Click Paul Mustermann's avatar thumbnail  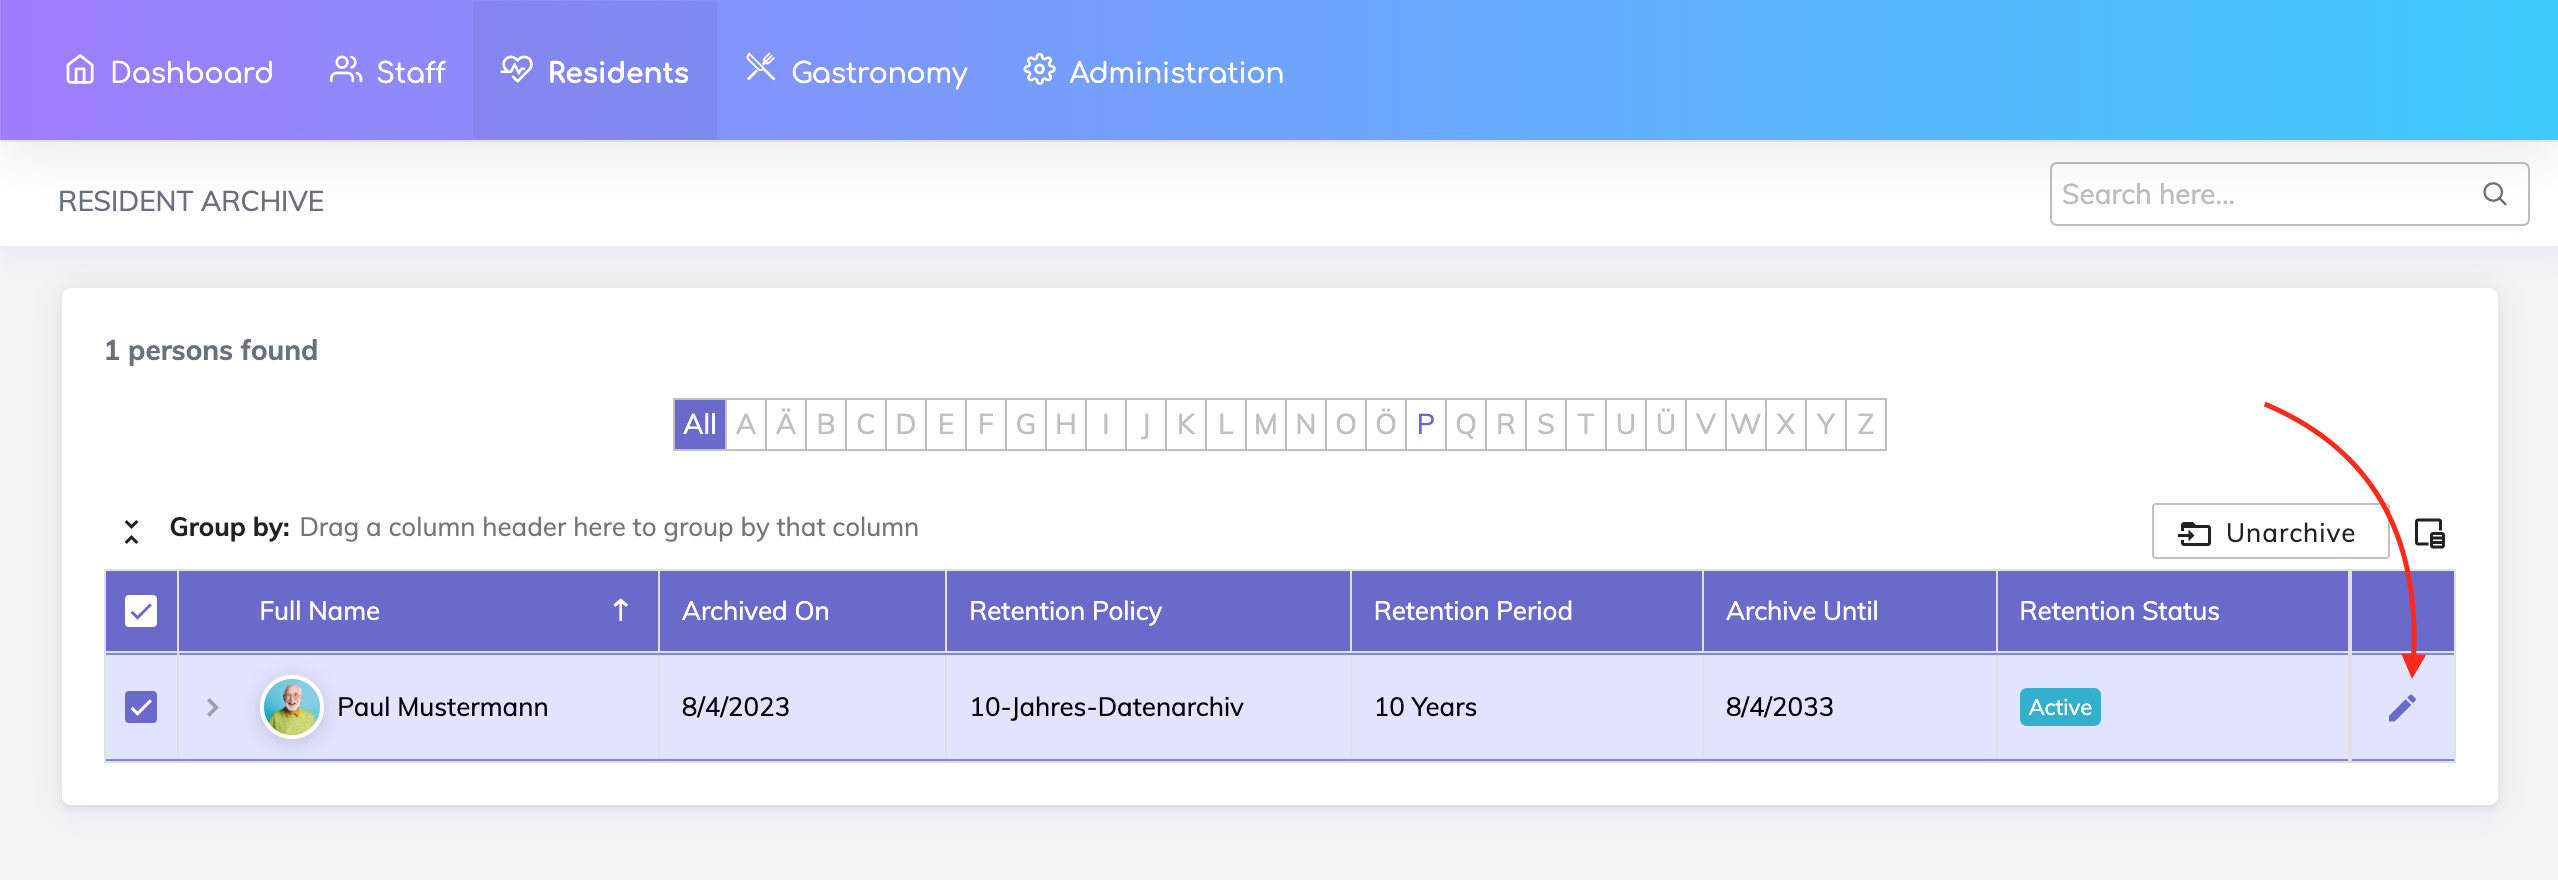[291, 707]
